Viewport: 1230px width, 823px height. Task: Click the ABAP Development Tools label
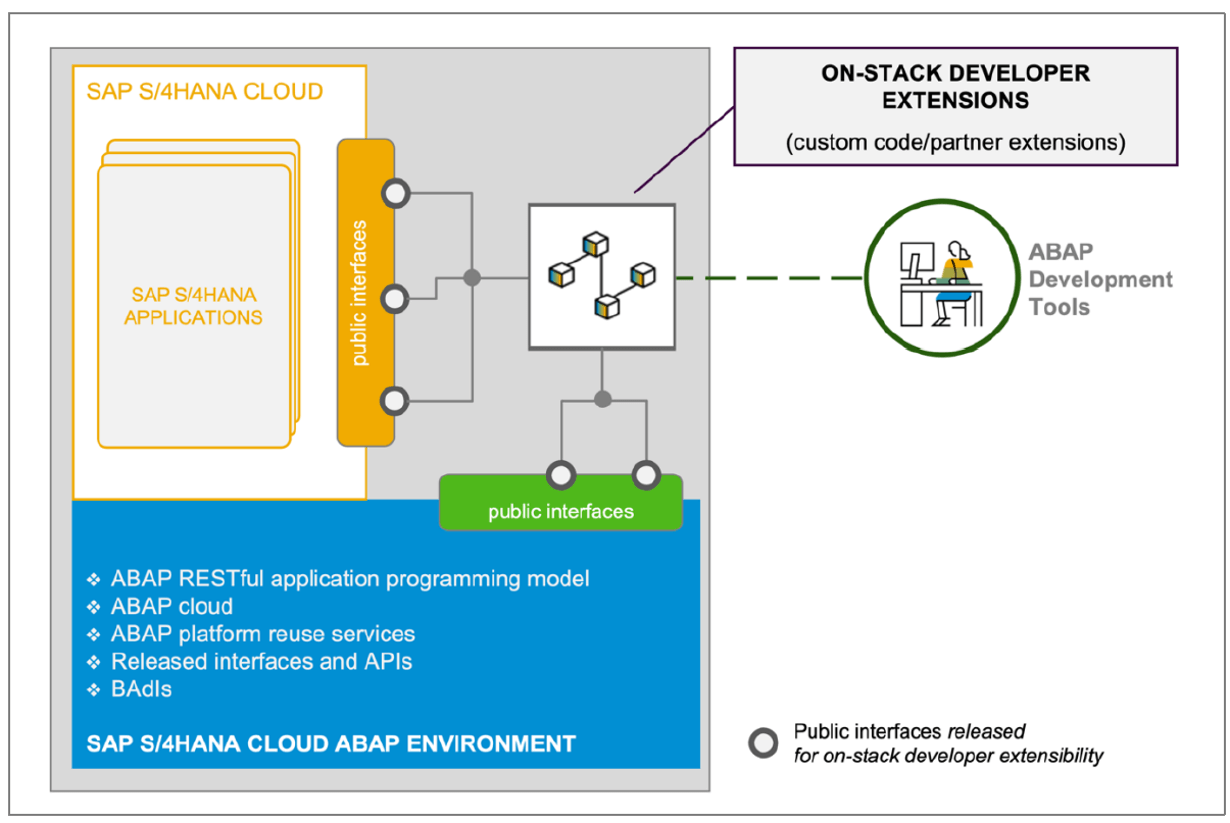point(1100,279)
